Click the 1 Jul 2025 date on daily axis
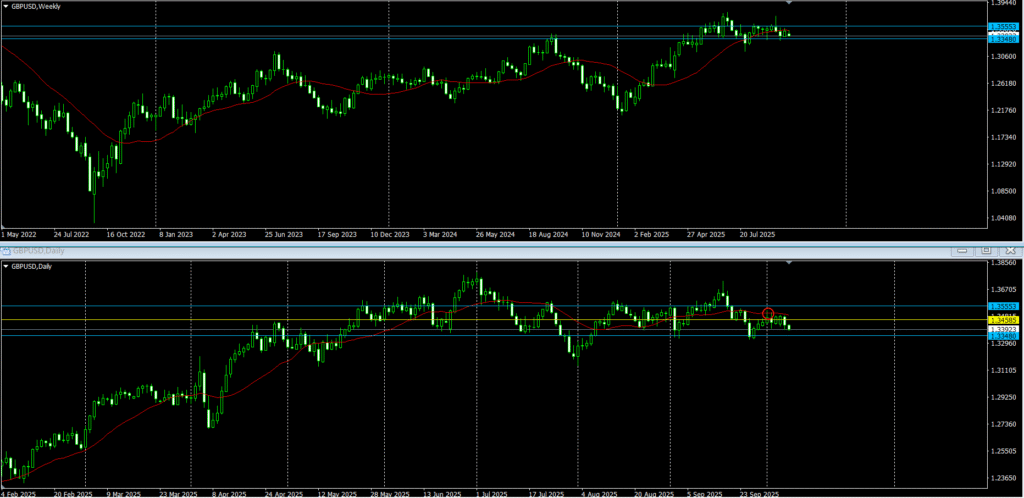1024x498 pixels. tap(490, 493)
